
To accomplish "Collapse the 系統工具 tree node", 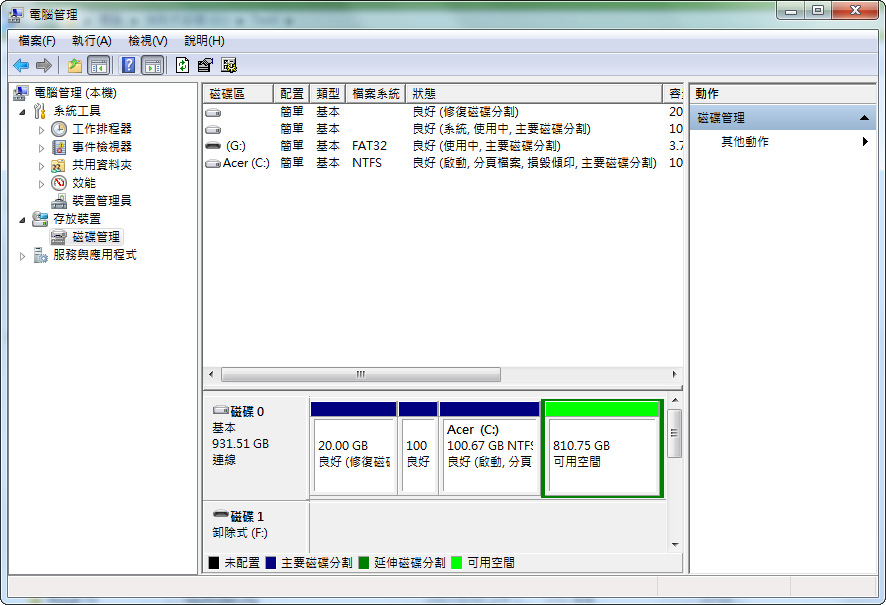I will pyautogui.click(x=23, y=112).
